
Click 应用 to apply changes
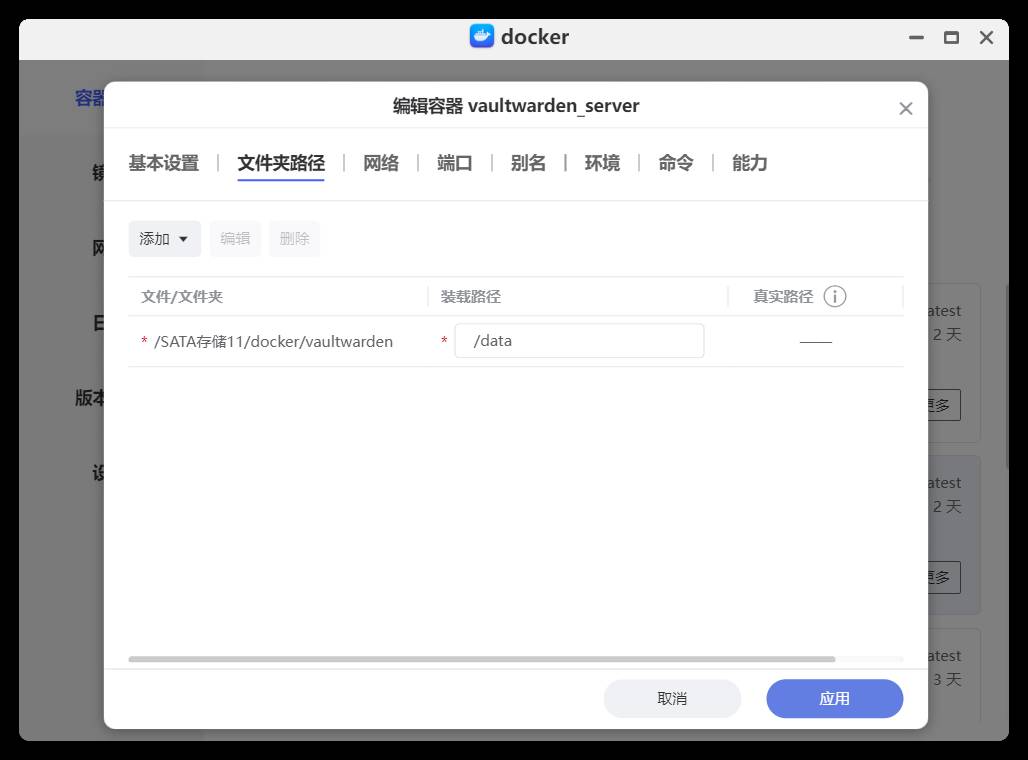(835, 698)
